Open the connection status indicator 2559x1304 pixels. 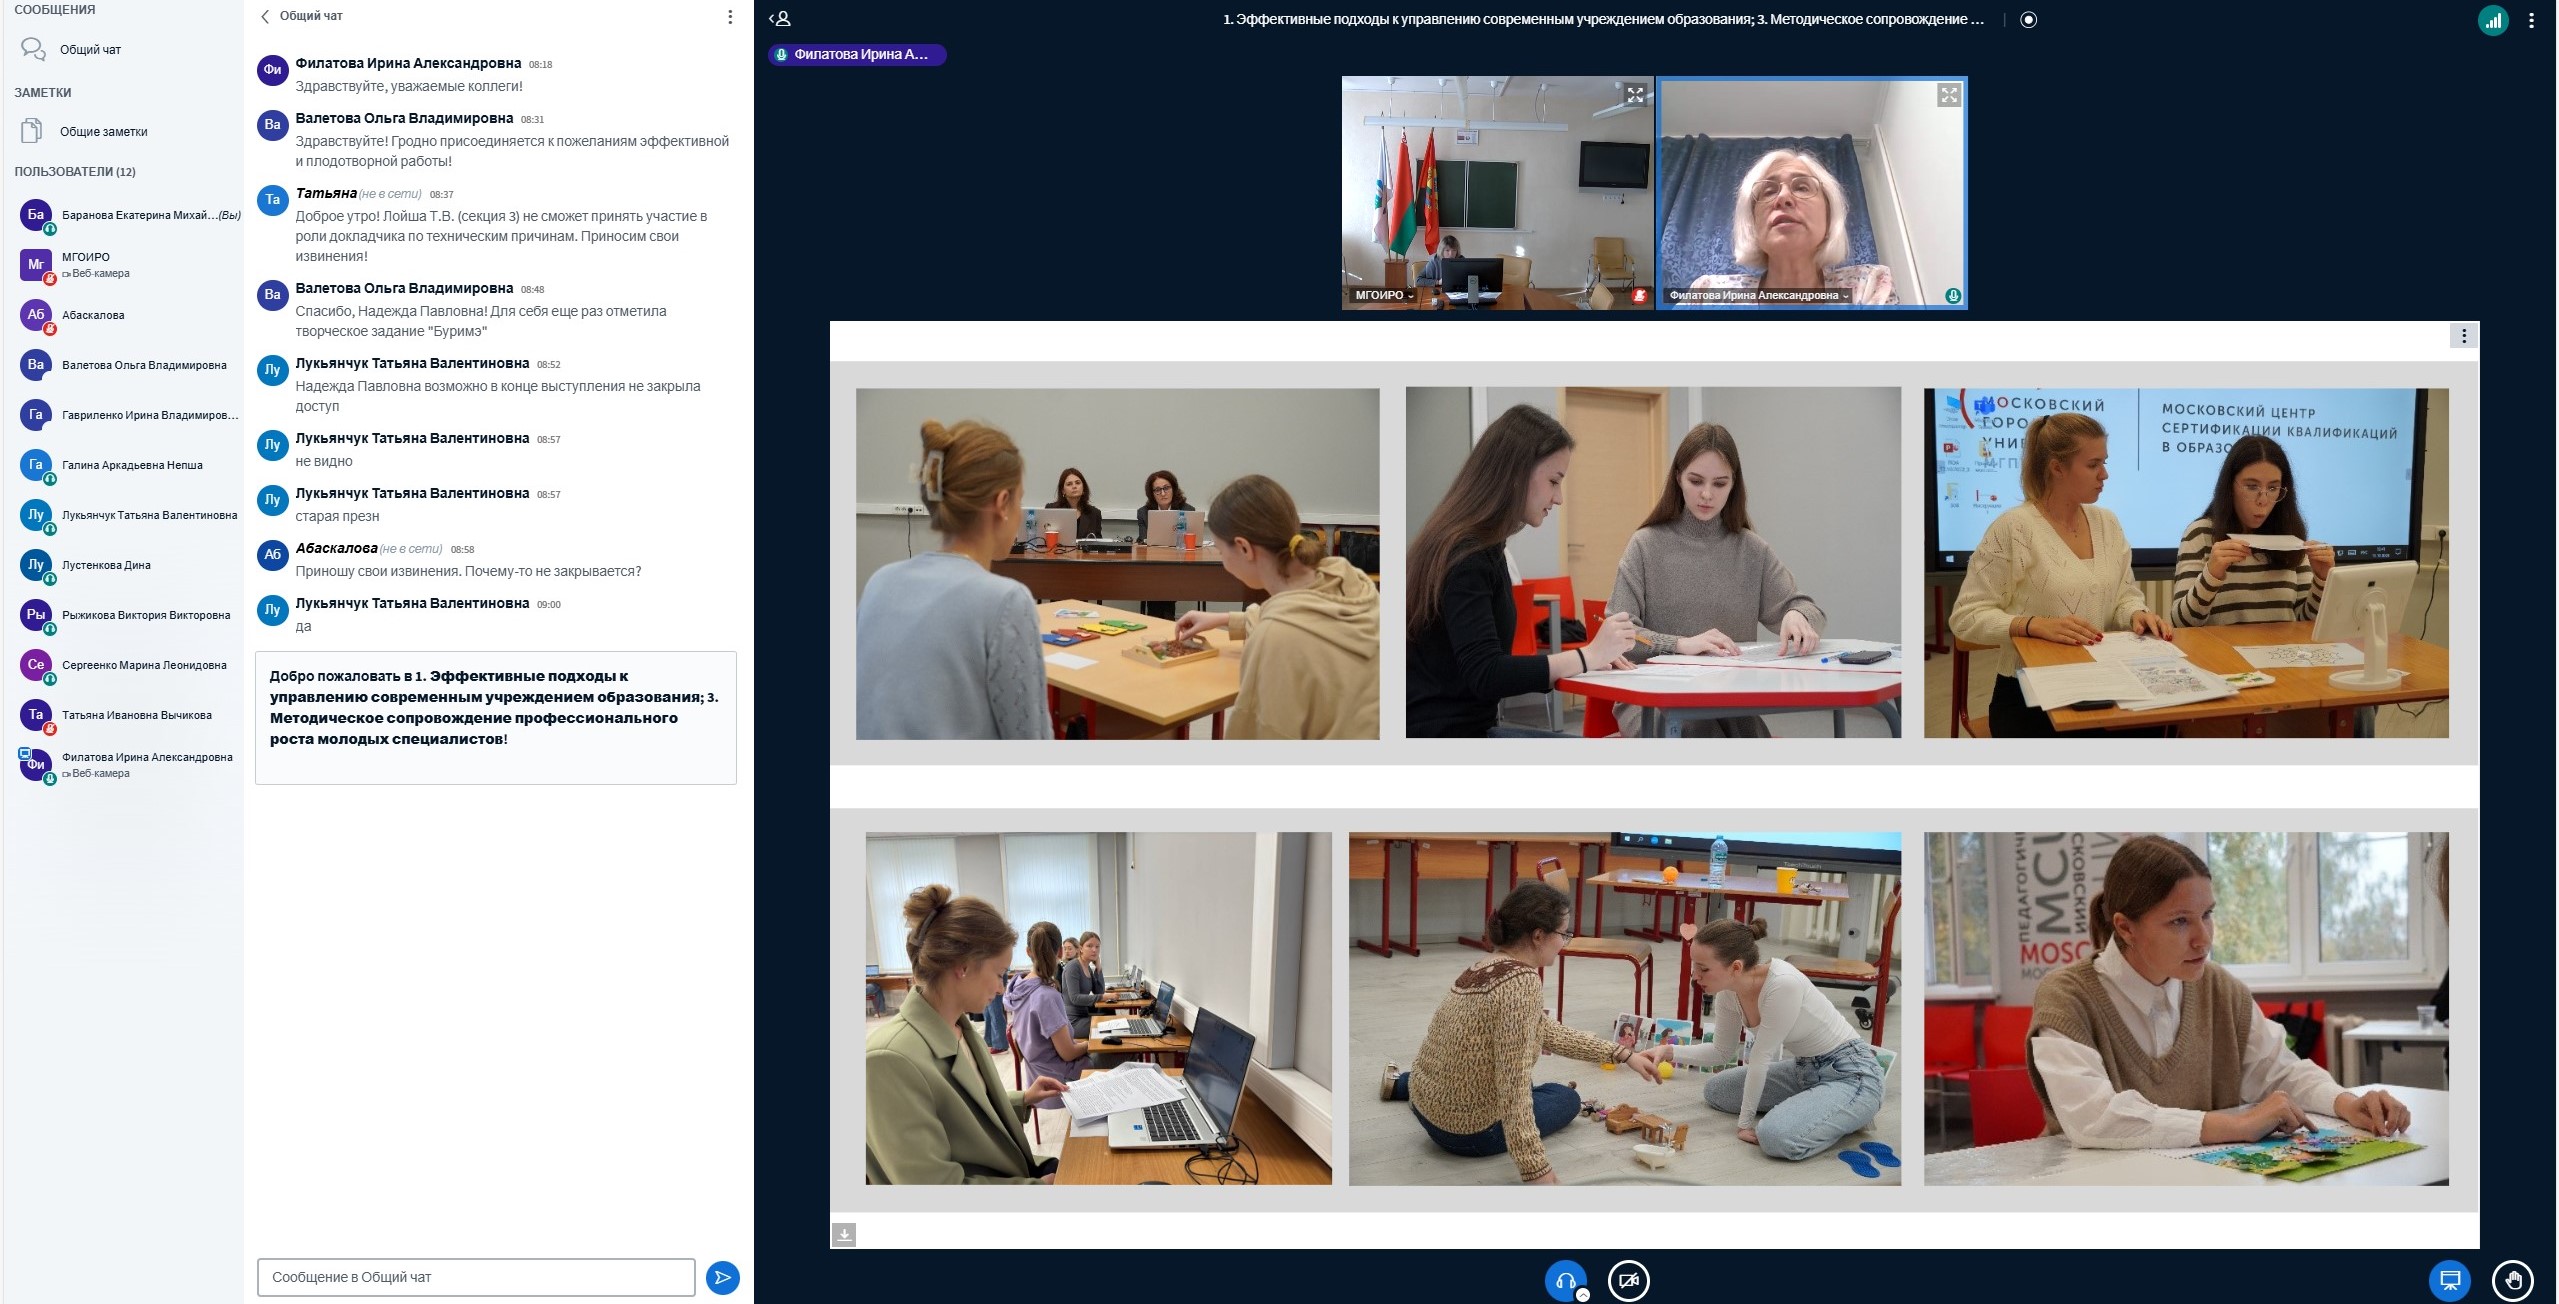tap(2492, 20)
